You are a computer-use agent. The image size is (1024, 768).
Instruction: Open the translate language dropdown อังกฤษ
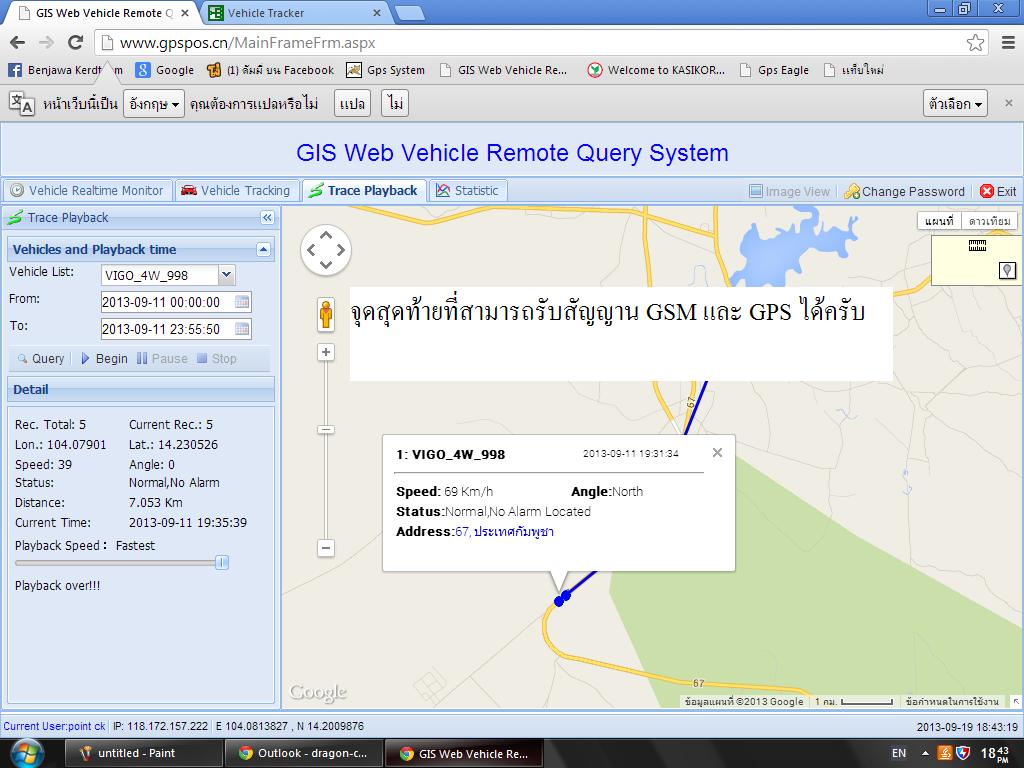click(154, 104)
